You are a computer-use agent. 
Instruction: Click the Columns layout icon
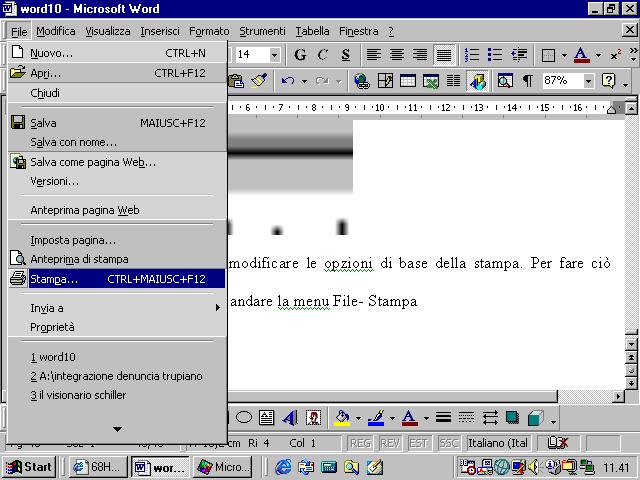(453, 81)
